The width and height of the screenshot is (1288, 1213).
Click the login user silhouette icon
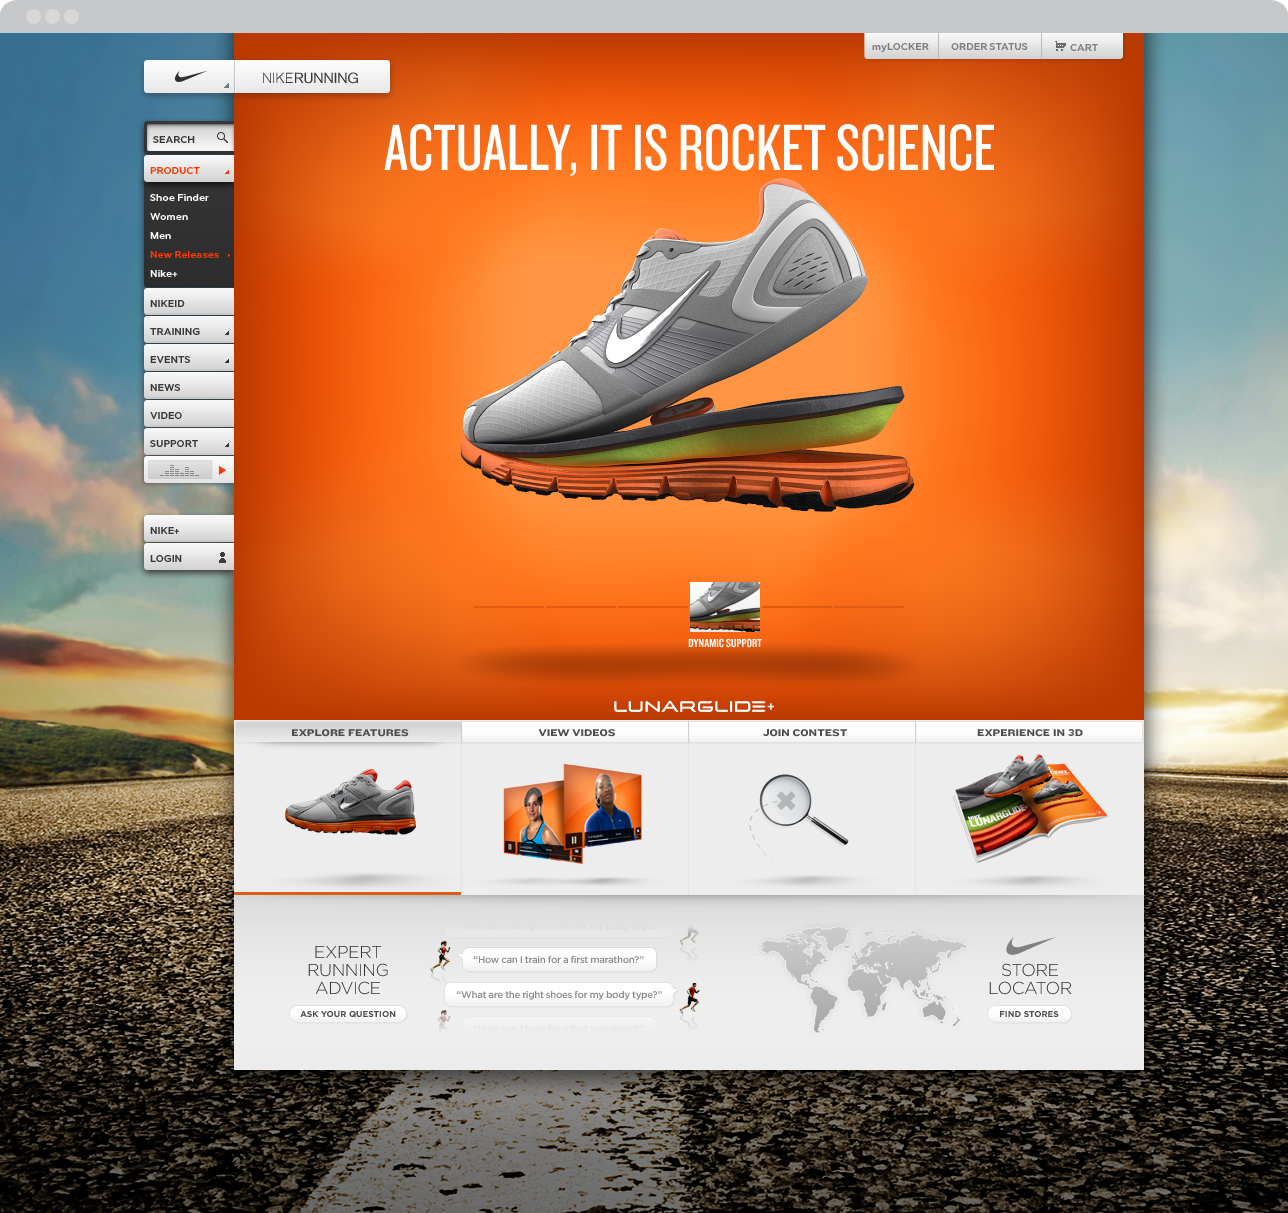pyautogui.click(x=222, y=558)
